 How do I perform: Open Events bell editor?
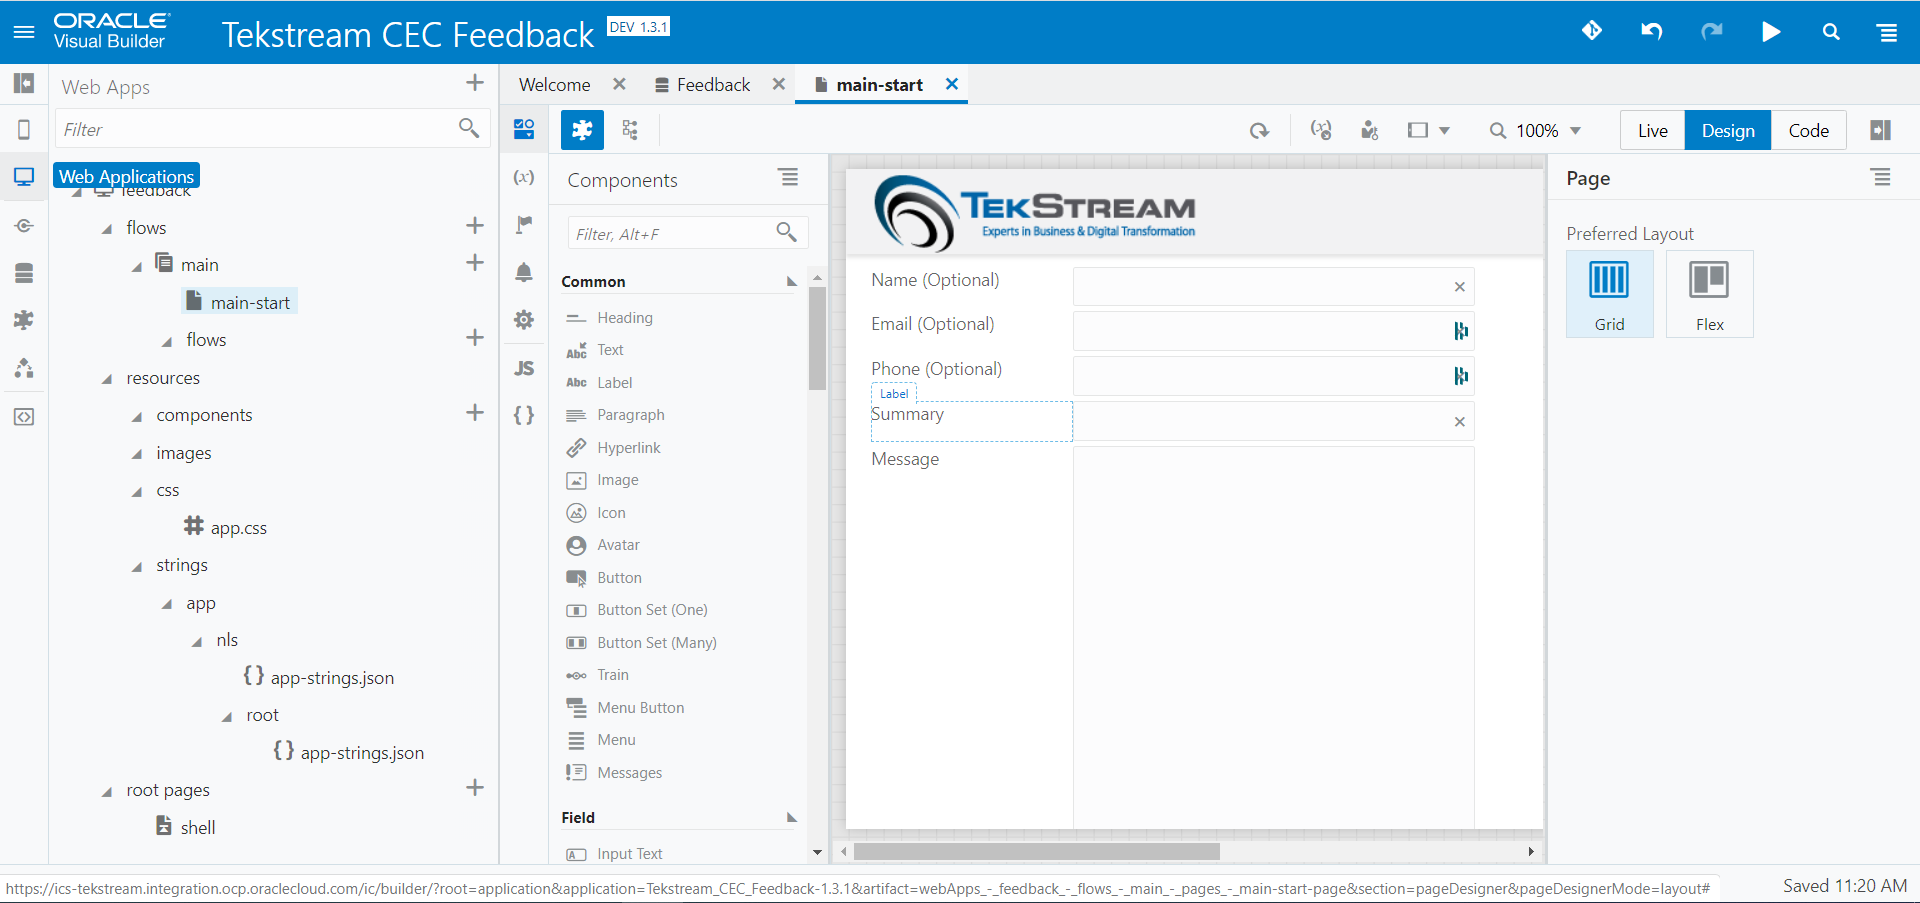coord(524,272)
